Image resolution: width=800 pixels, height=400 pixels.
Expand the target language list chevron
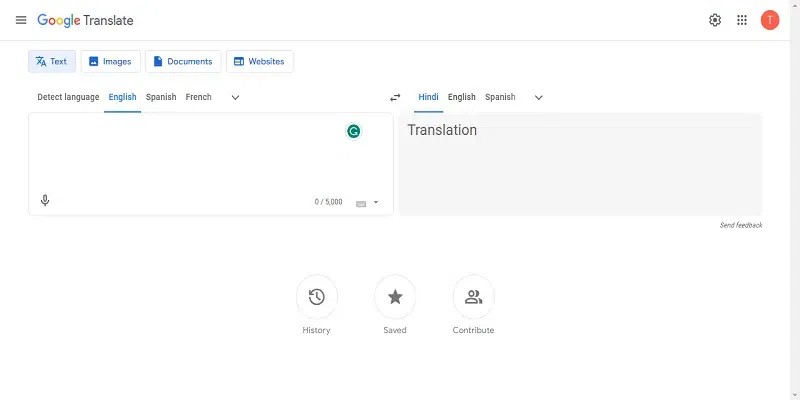(538, 97)
